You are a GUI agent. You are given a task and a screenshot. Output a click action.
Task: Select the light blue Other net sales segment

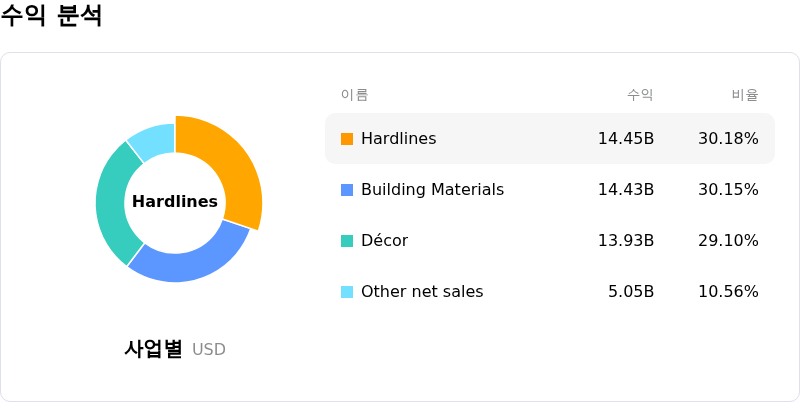point(153,140)
